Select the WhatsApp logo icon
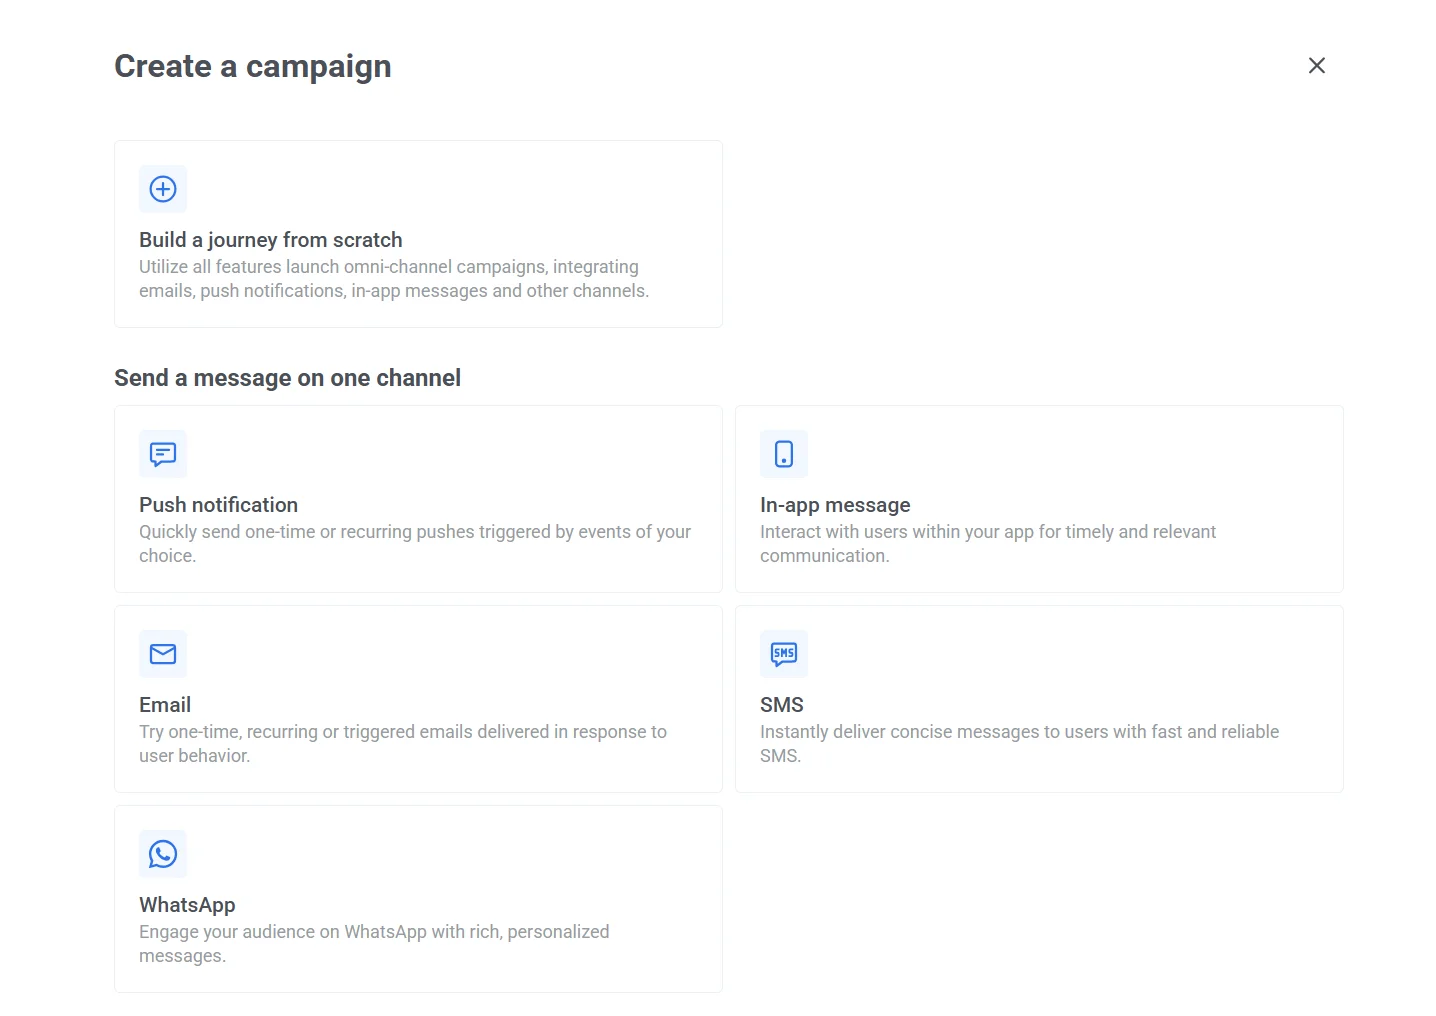1436x1016 pixels. click(x=163, y=854)
